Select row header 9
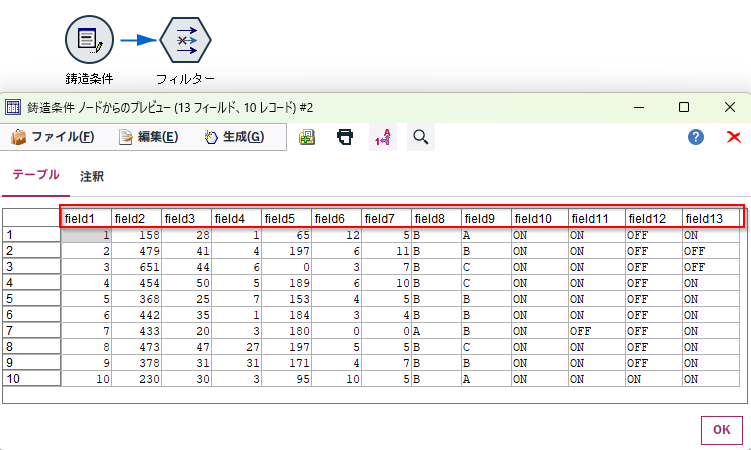751x450 pixels. click(x=32, y=362)
